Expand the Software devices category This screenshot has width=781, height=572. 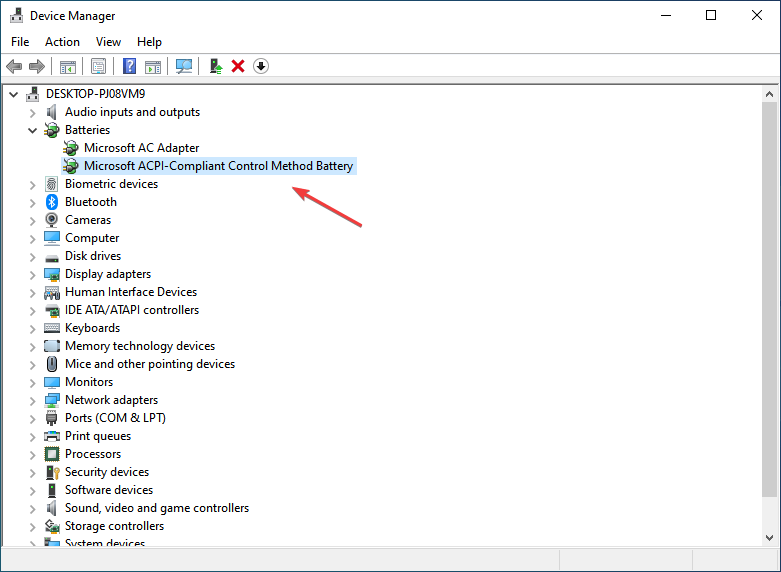[x=32, y=491]
